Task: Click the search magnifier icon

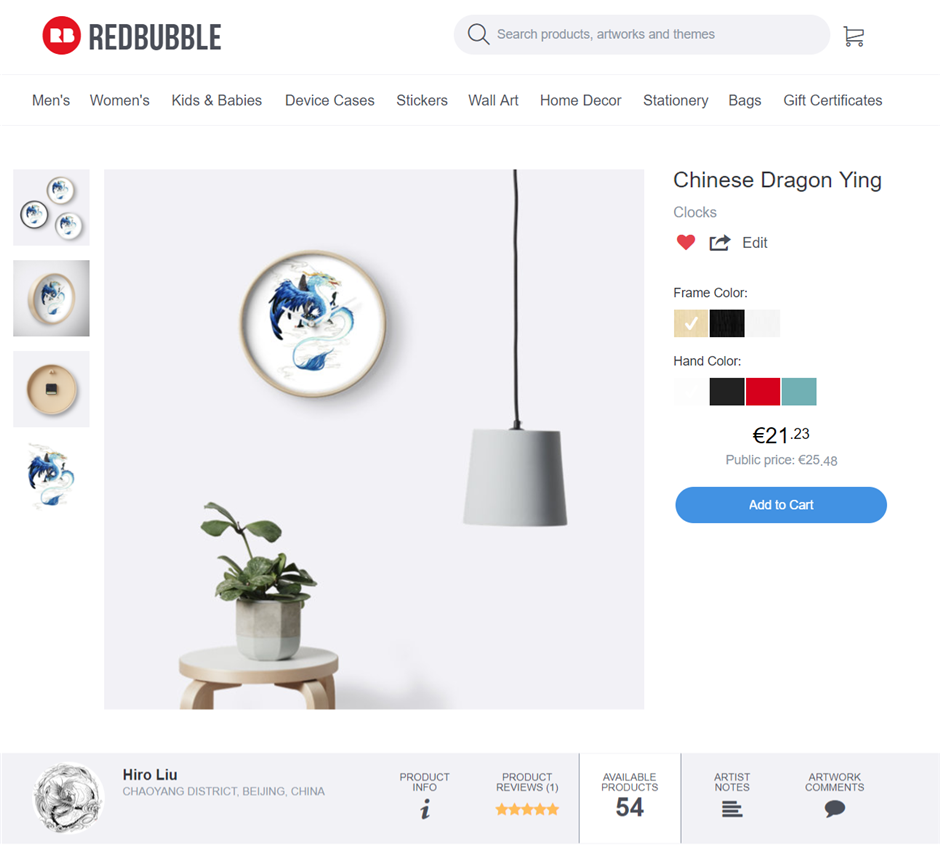Action: point(478,34)
